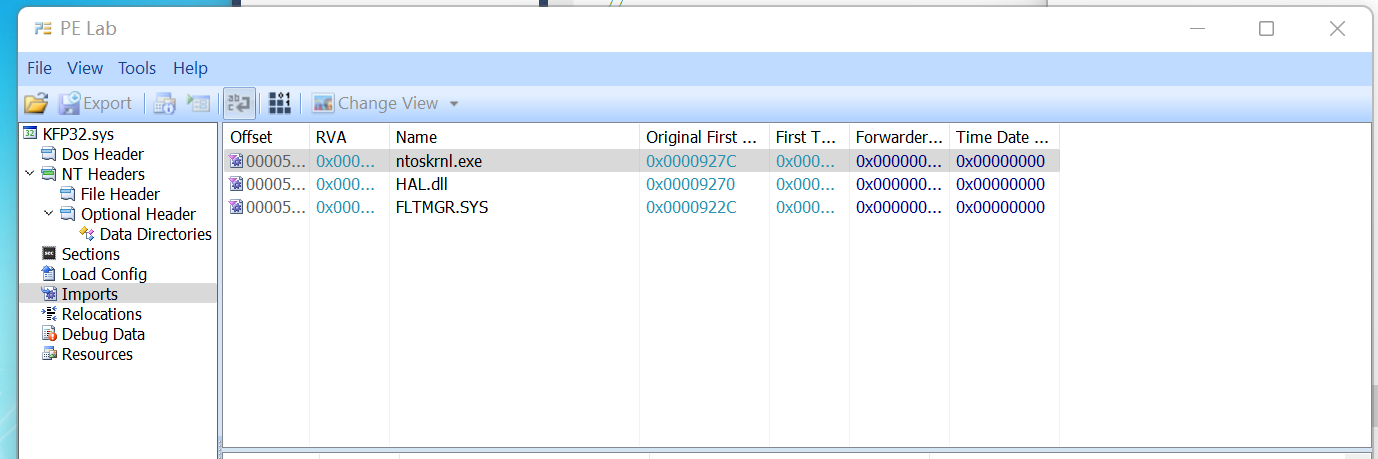Select the KFP32.sys root node
Screen dimensions: 1378x459
click(79, 134)
